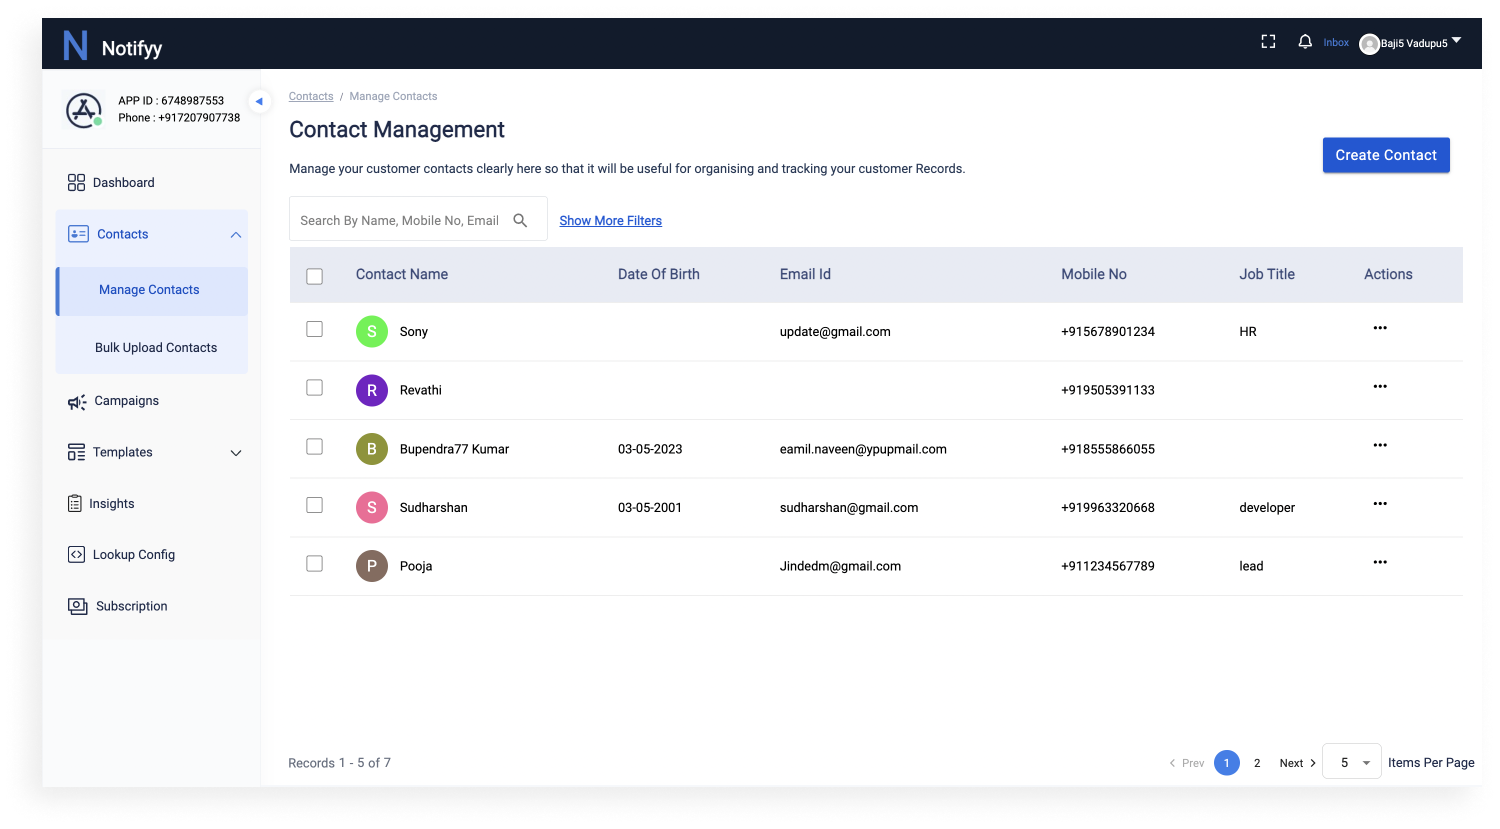Image resolution: width=1500 pixels, height=829 pixels.
Task: Click the Notifyy N logo
Action: click(75, 45)
